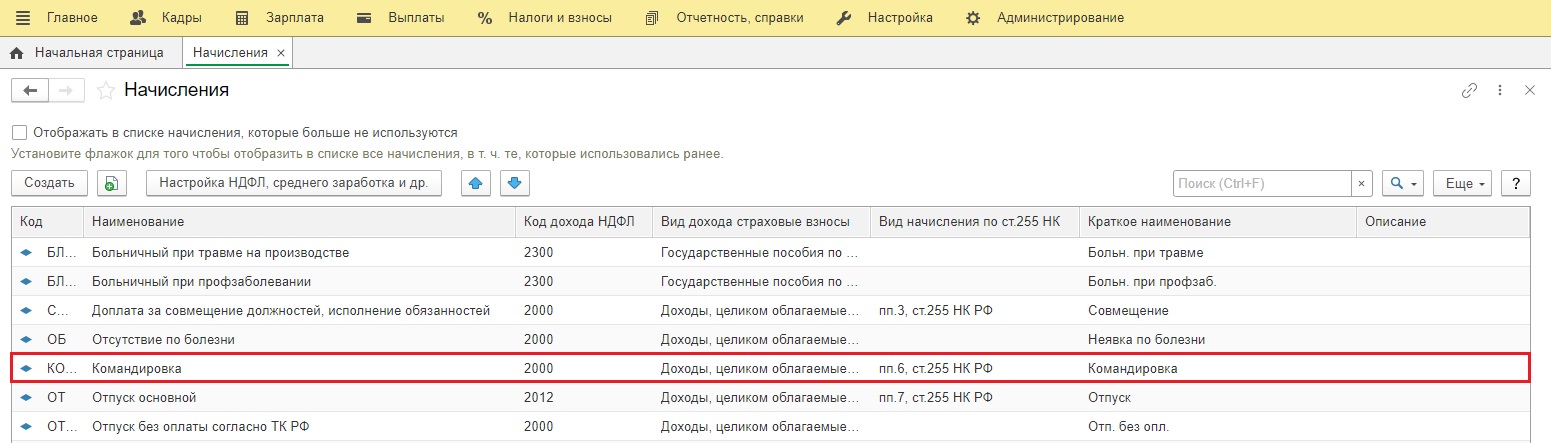Click row icon of Доплата за совмещение должностей
The image size is (1551, 443).
(27, 311)
